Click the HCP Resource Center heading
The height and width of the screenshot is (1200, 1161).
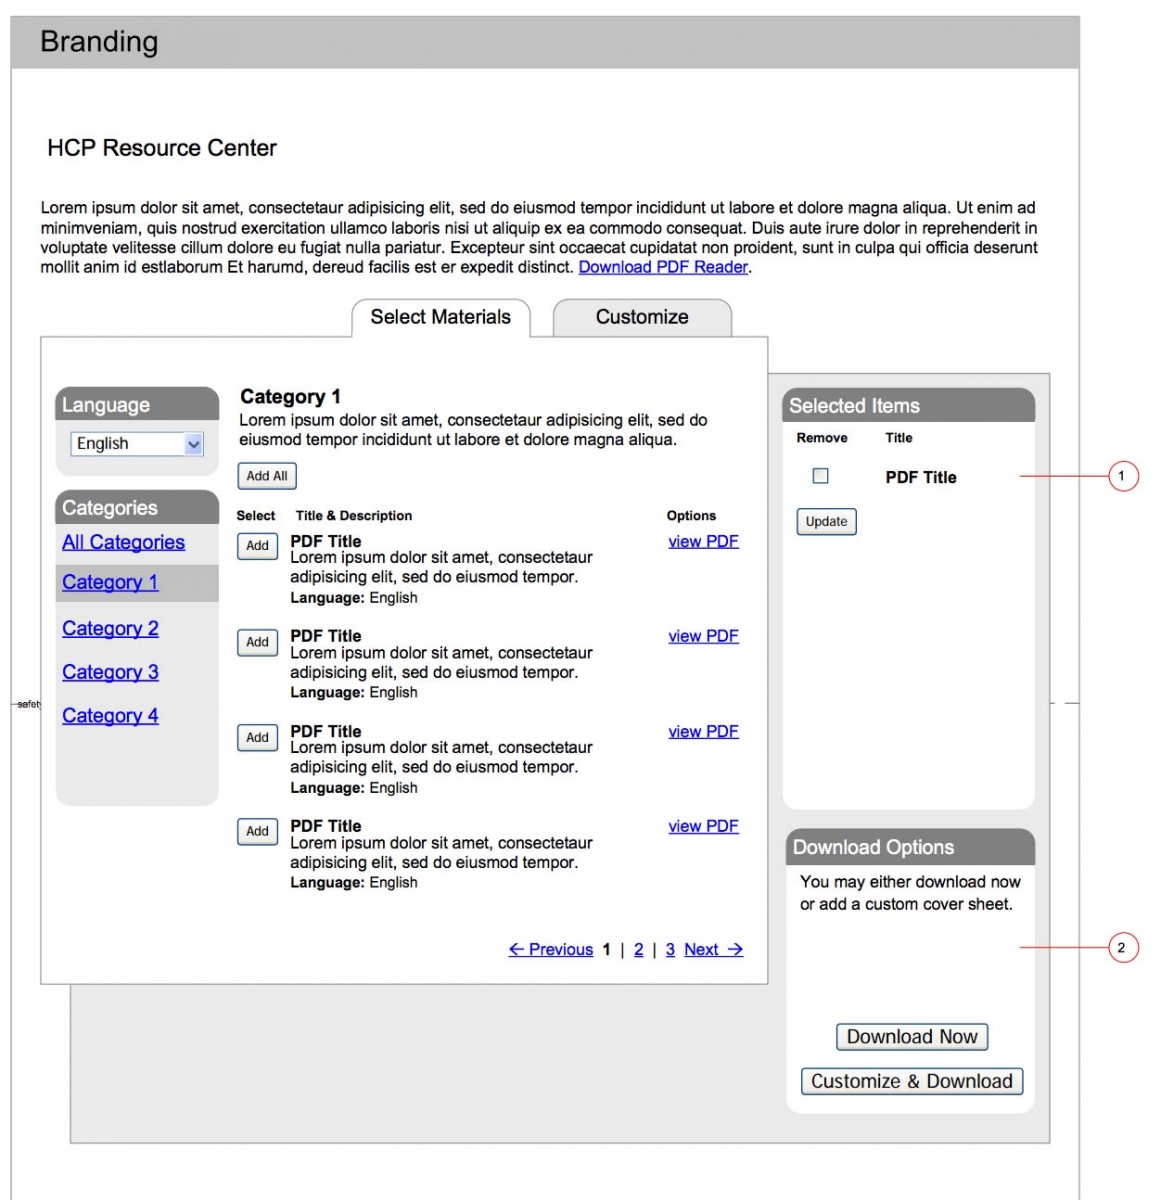coord(162,148)
